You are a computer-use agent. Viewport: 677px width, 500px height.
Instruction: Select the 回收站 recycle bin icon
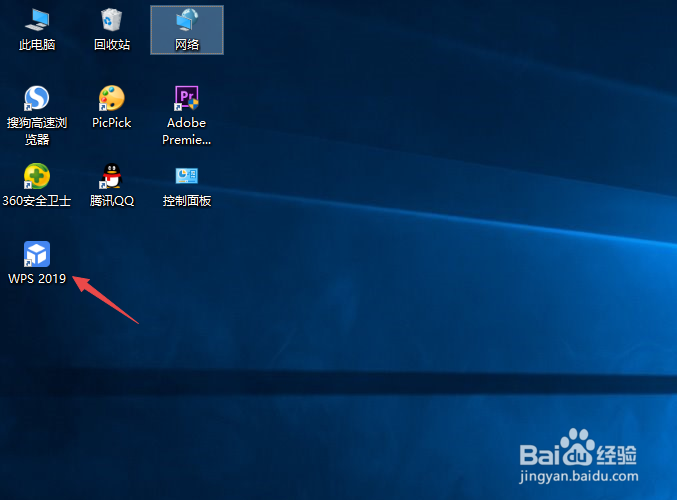coord(112,20)
